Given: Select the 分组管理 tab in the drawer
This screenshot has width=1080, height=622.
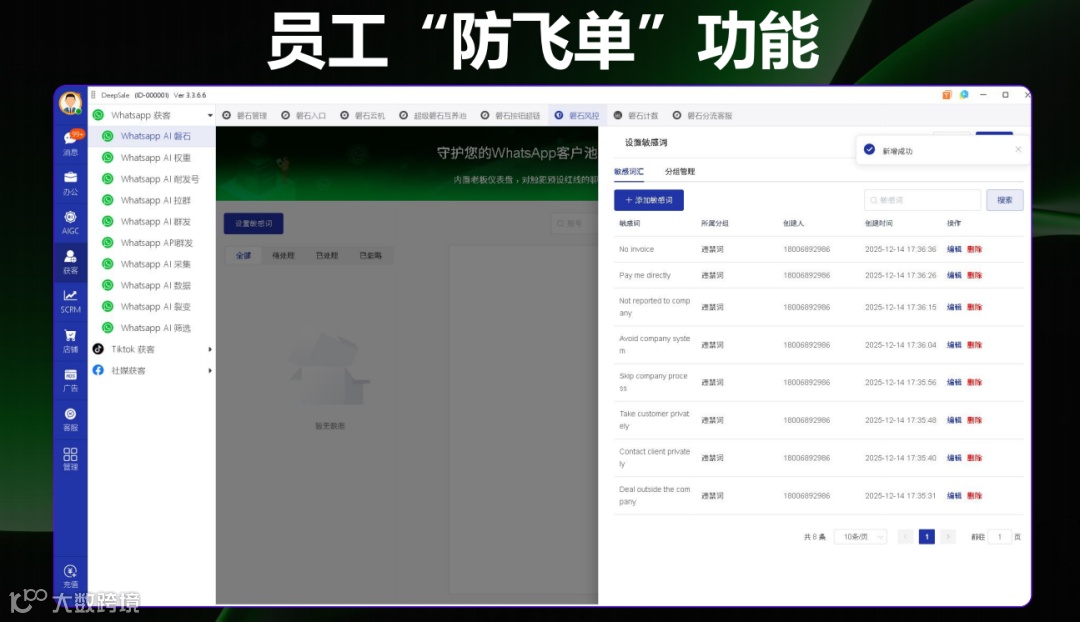Looking at the screenshot, I should [x=680, y=172].
